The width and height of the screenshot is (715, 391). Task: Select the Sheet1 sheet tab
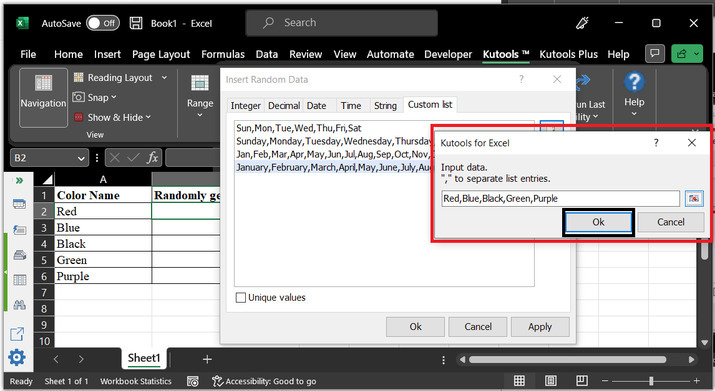[144, 358]
